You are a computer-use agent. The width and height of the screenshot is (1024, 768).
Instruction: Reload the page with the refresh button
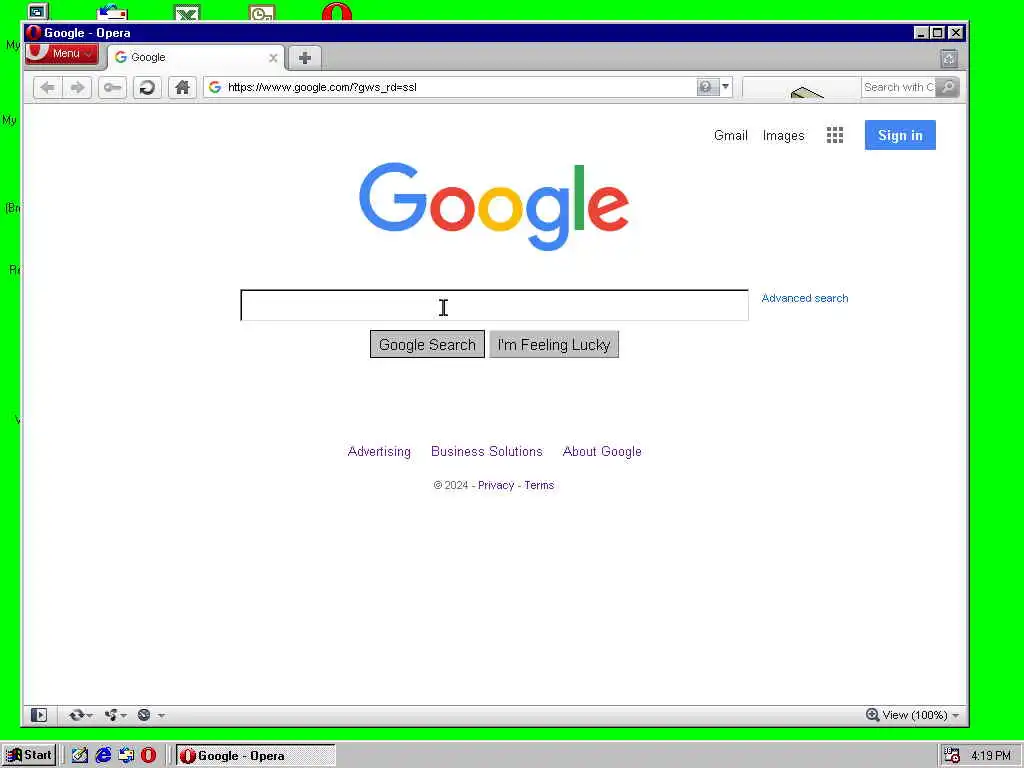click(148, 88)
